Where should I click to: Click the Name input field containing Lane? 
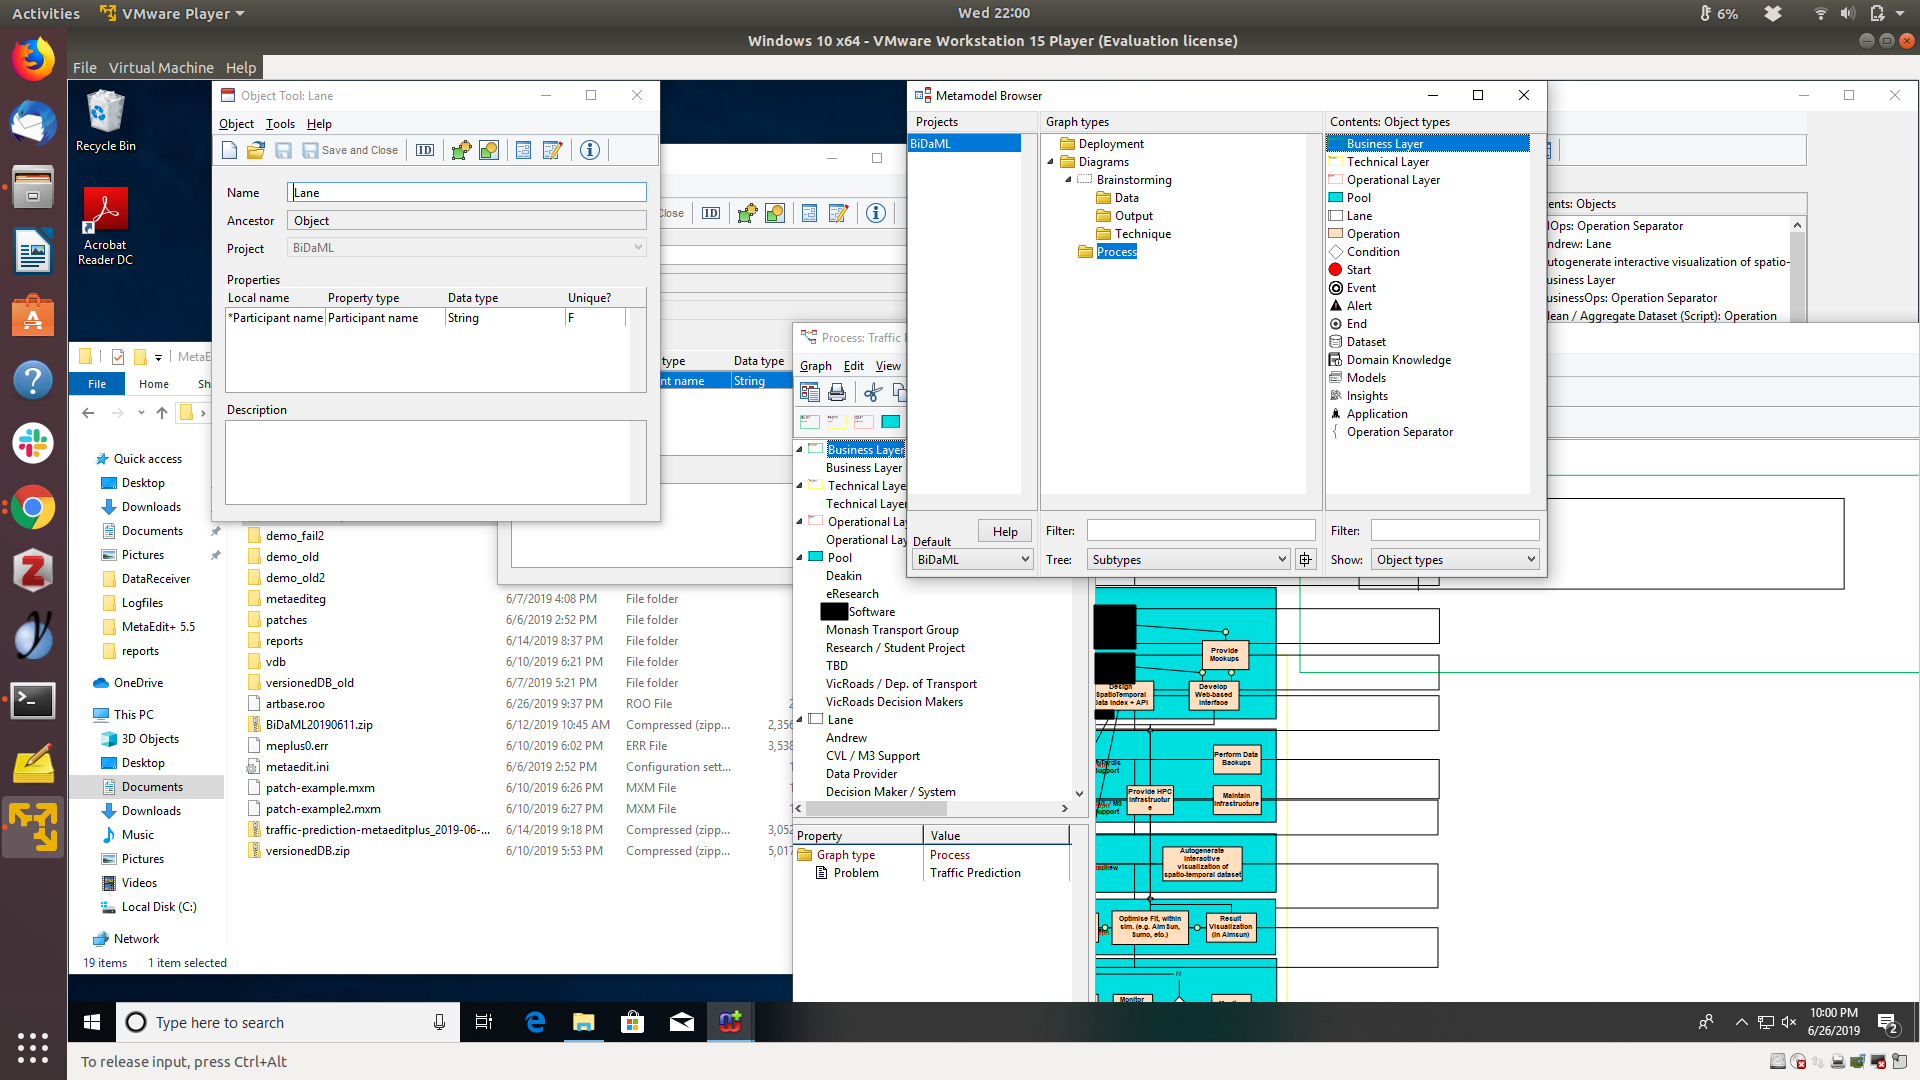[467, 193]
